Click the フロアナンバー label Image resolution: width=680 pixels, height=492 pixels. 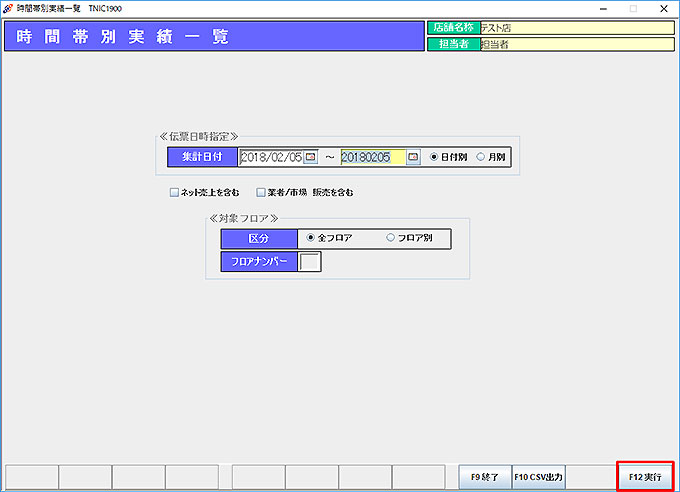(x=259, y=262)
